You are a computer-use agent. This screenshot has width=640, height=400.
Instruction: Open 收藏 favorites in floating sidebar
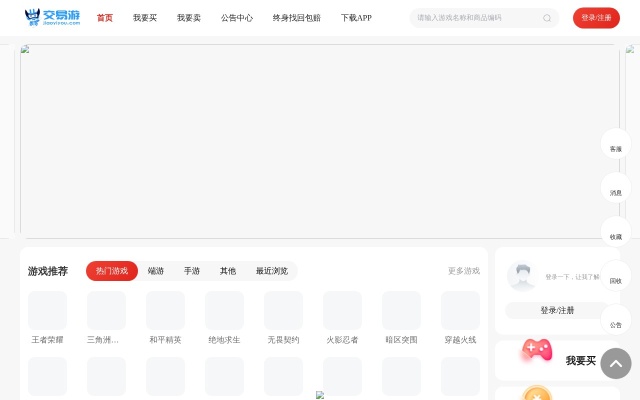(x=615, y=232)
